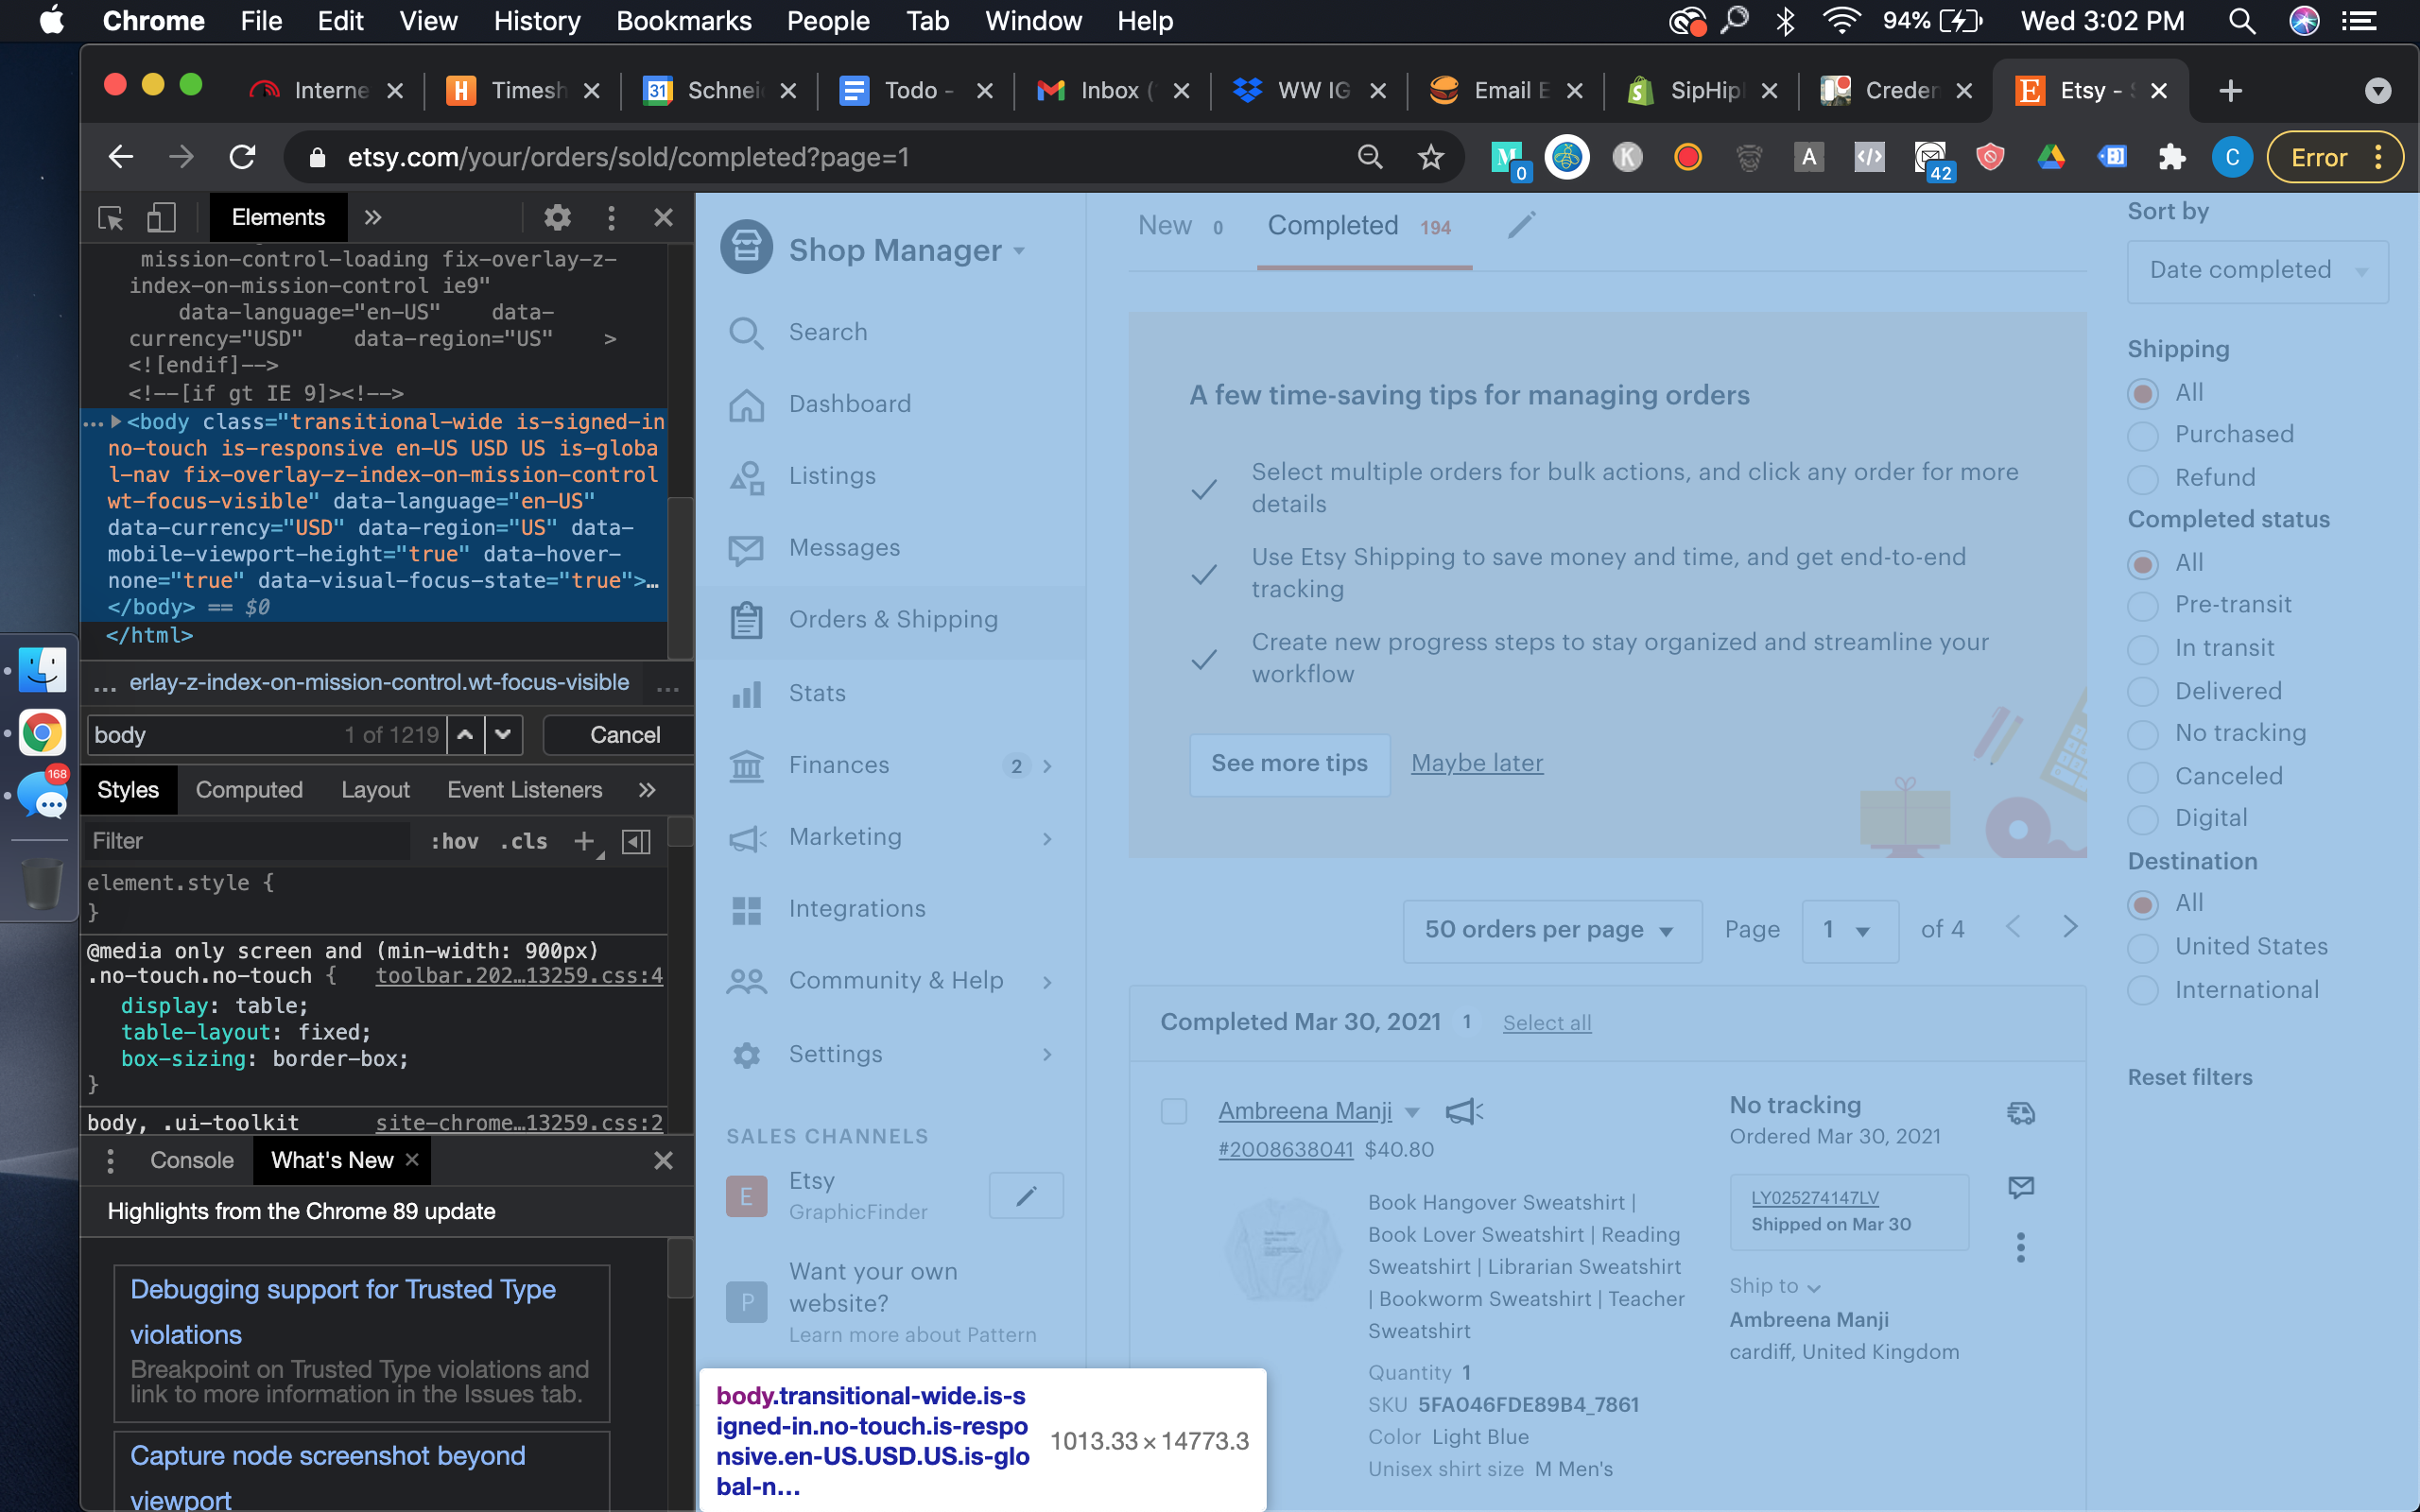Click the Settings gear icon in DevTools

[558, 217]
